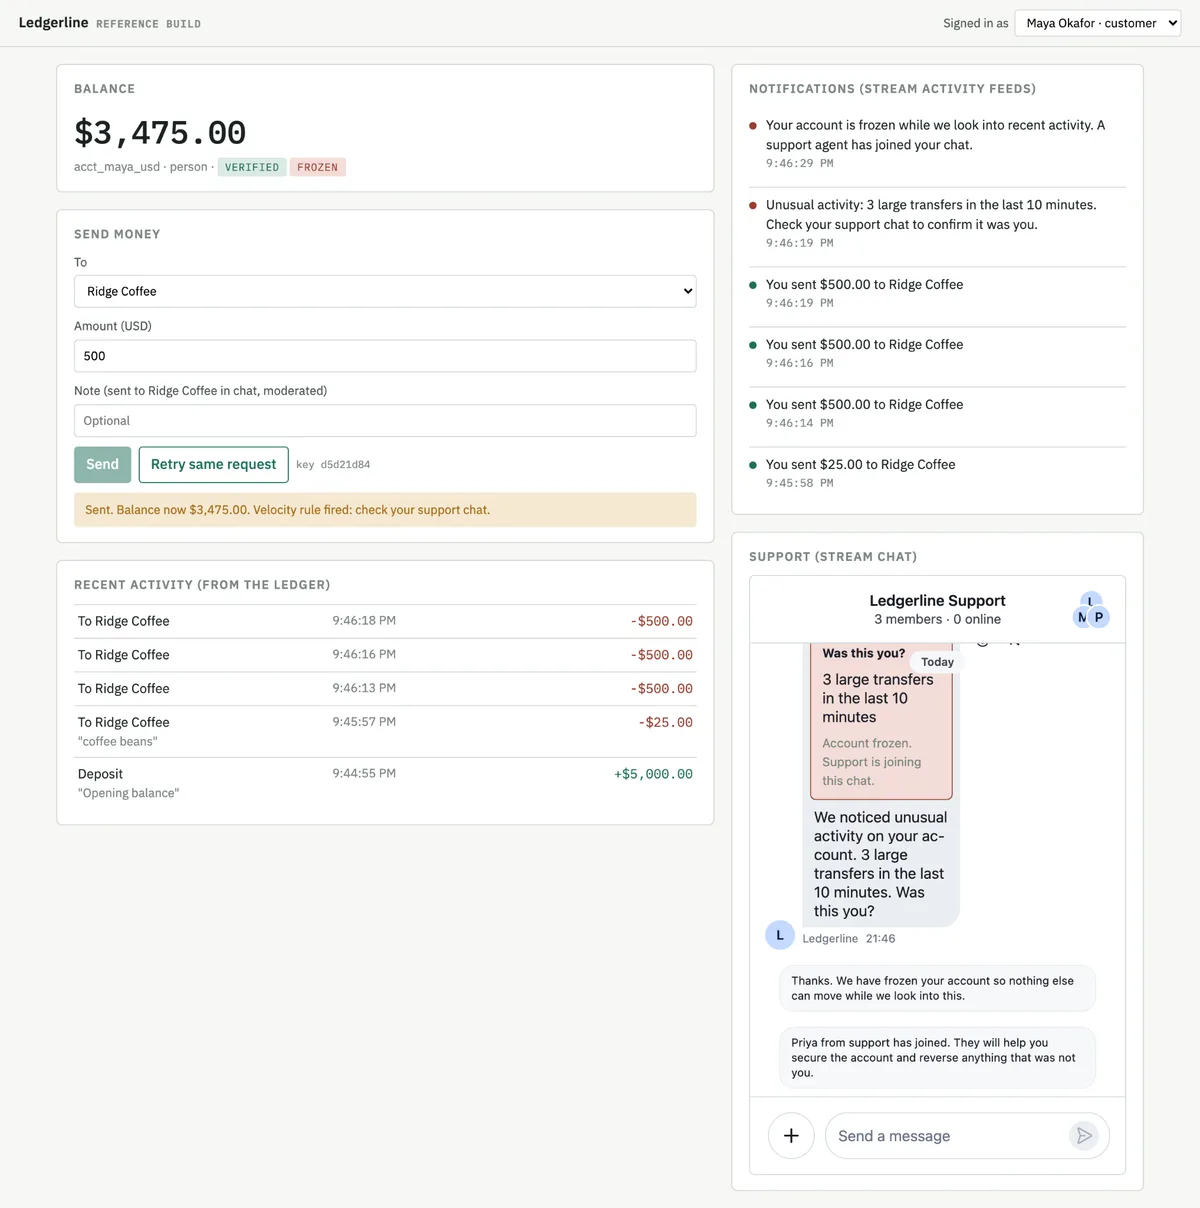
Task: Click the Ledgerline logo text
Action: [x=53, y=22]
